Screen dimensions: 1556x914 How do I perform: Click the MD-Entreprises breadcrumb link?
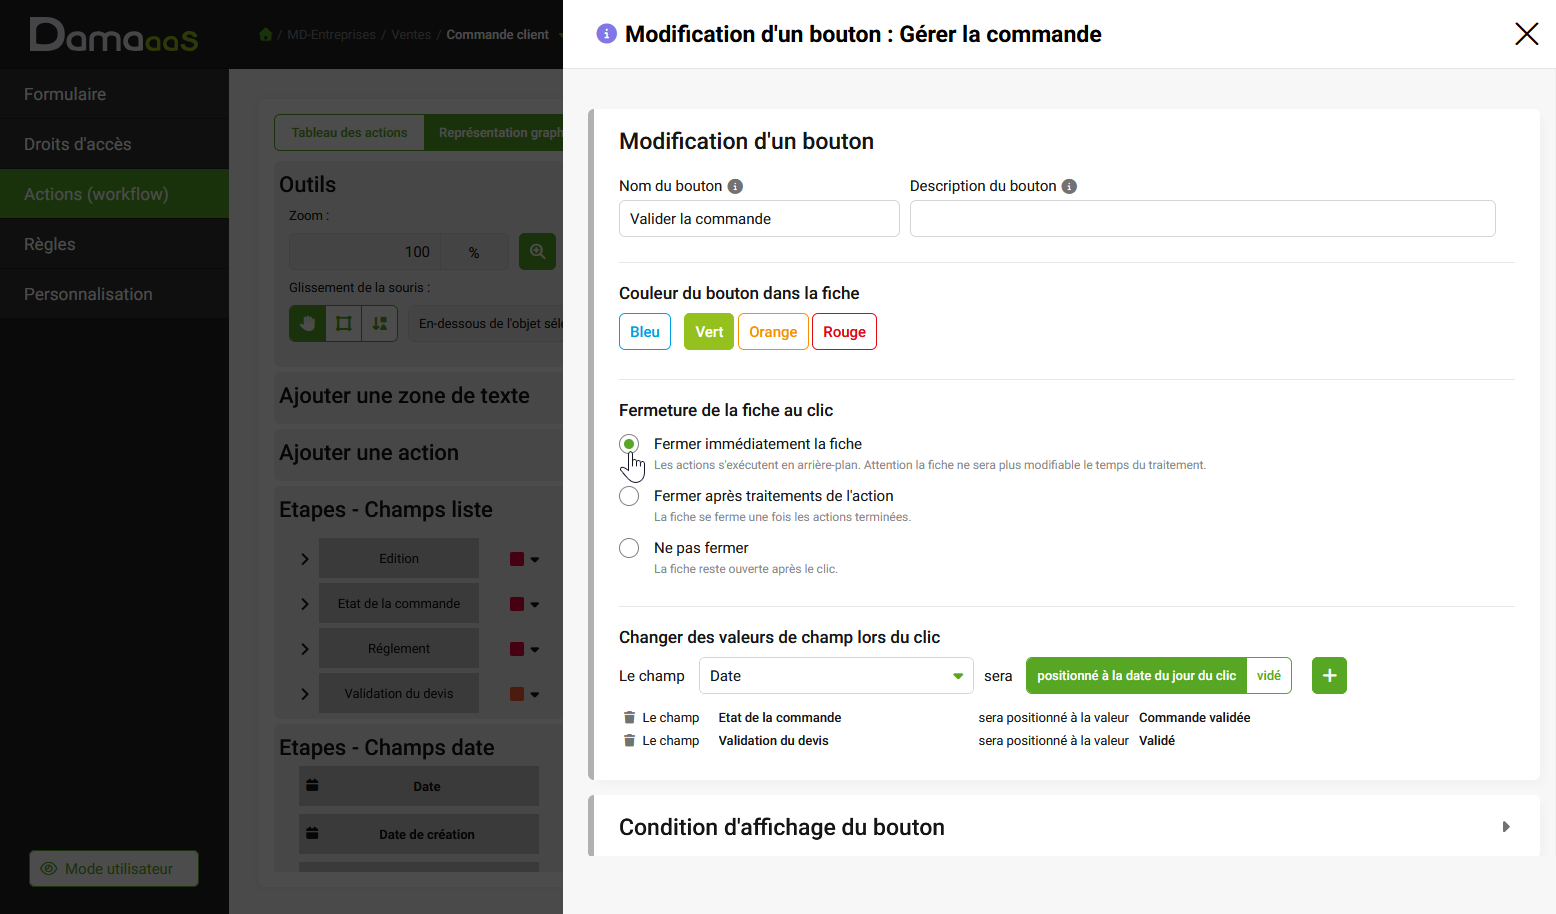[x=331, y=35]
